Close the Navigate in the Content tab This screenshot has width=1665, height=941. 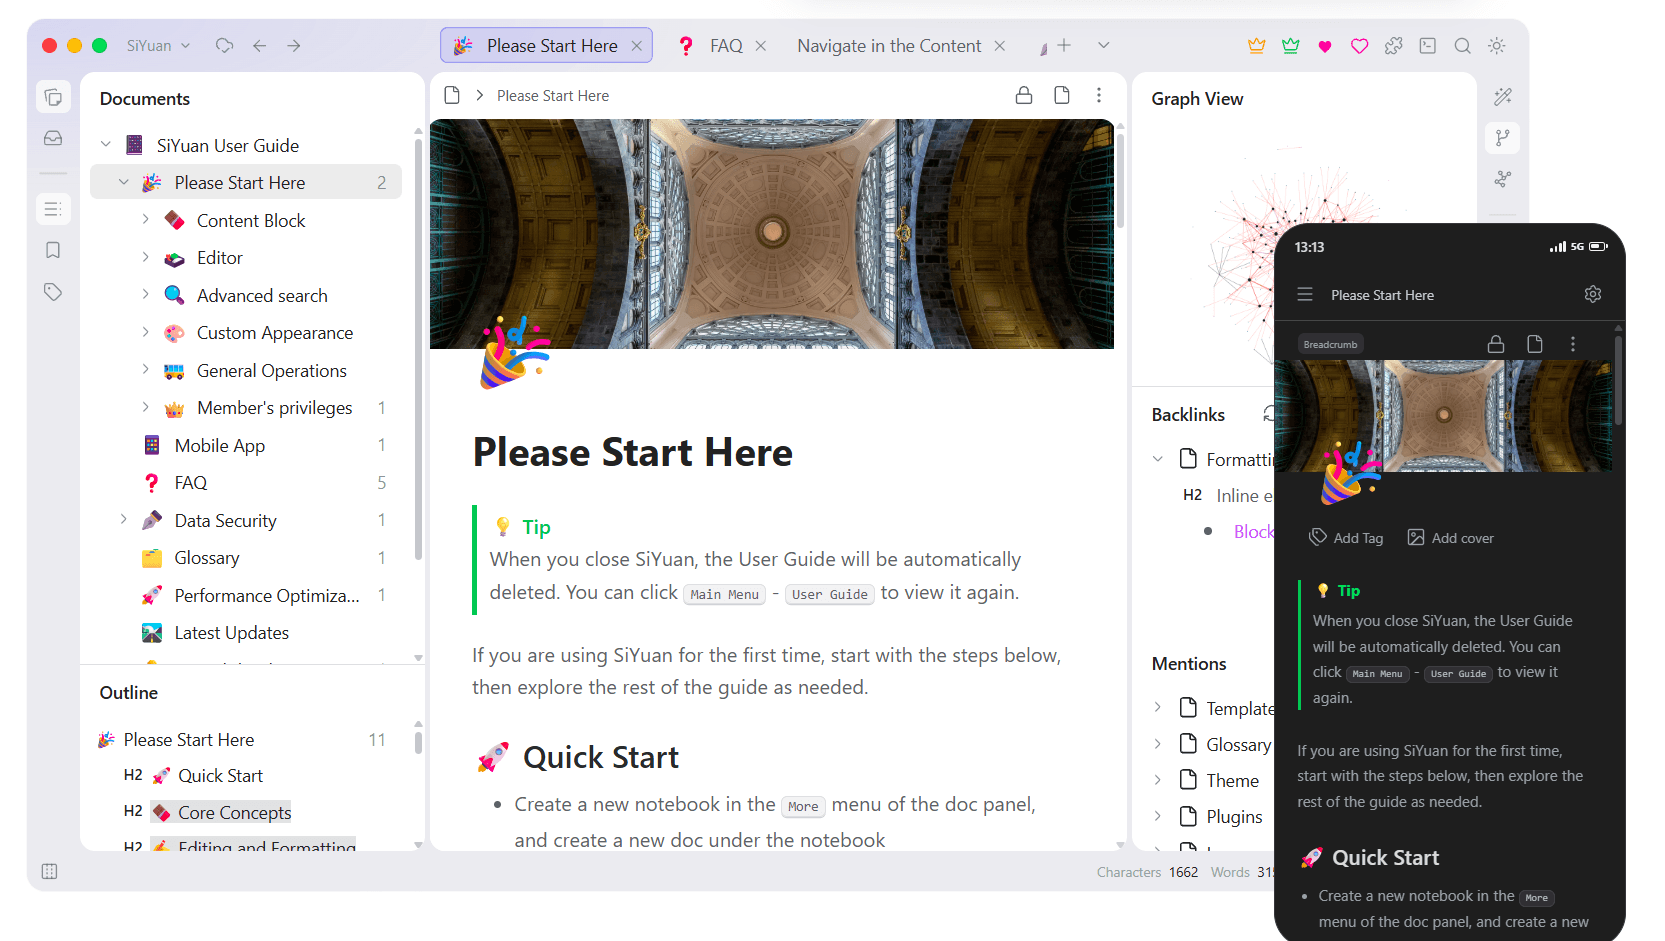[x=1000, y=46]
